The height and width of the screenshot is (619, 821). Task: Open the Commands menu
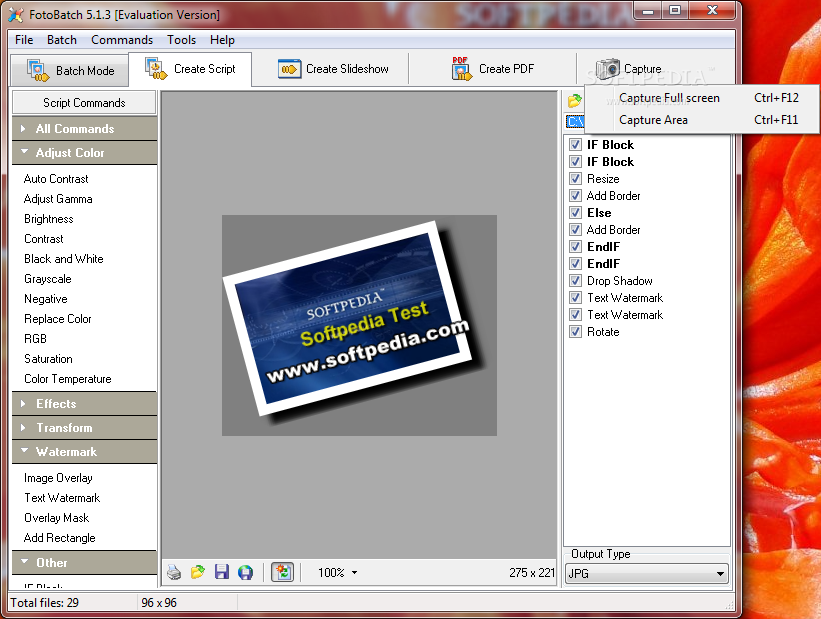[122, 40]
